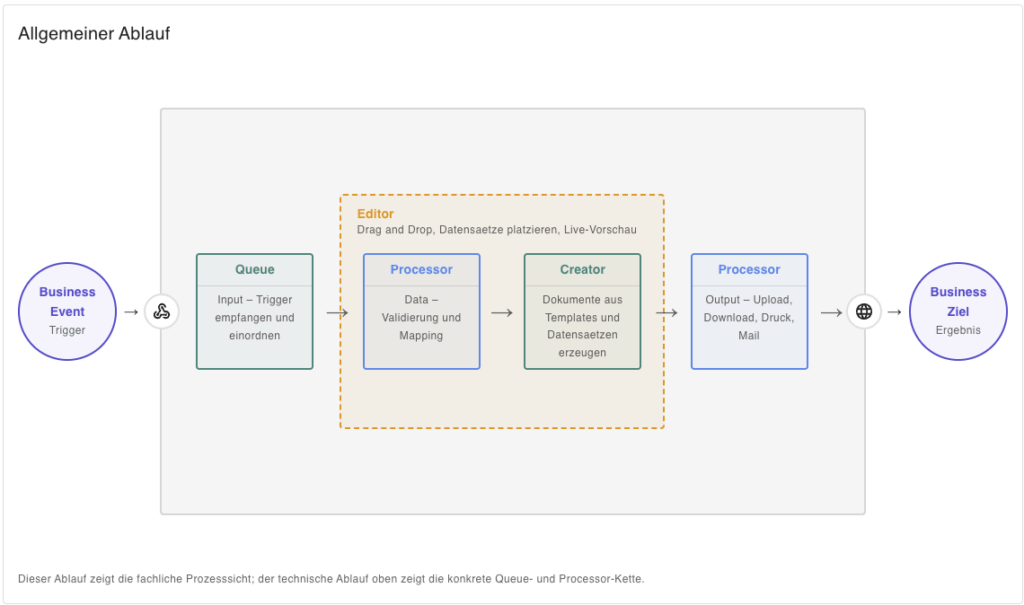This screenshot has width=1024, height=605.
Task: Click the orange 'Editor' label
Action: coord(376,214)
